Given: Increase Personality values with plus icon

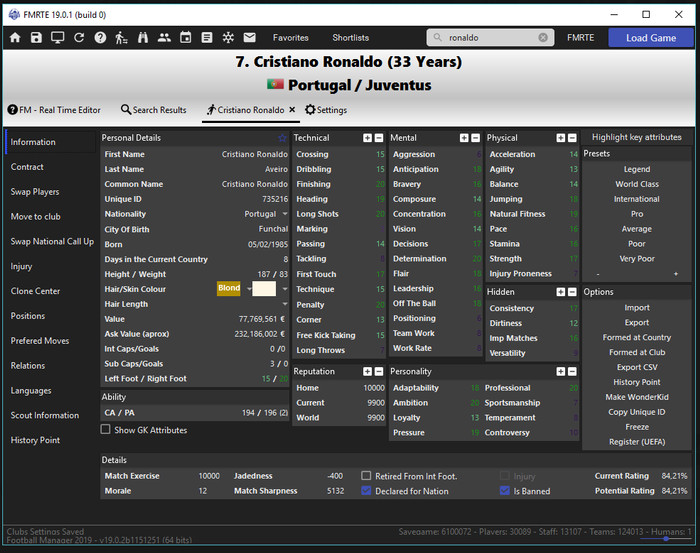Looking at the screenshot, I should pos(561,371).
